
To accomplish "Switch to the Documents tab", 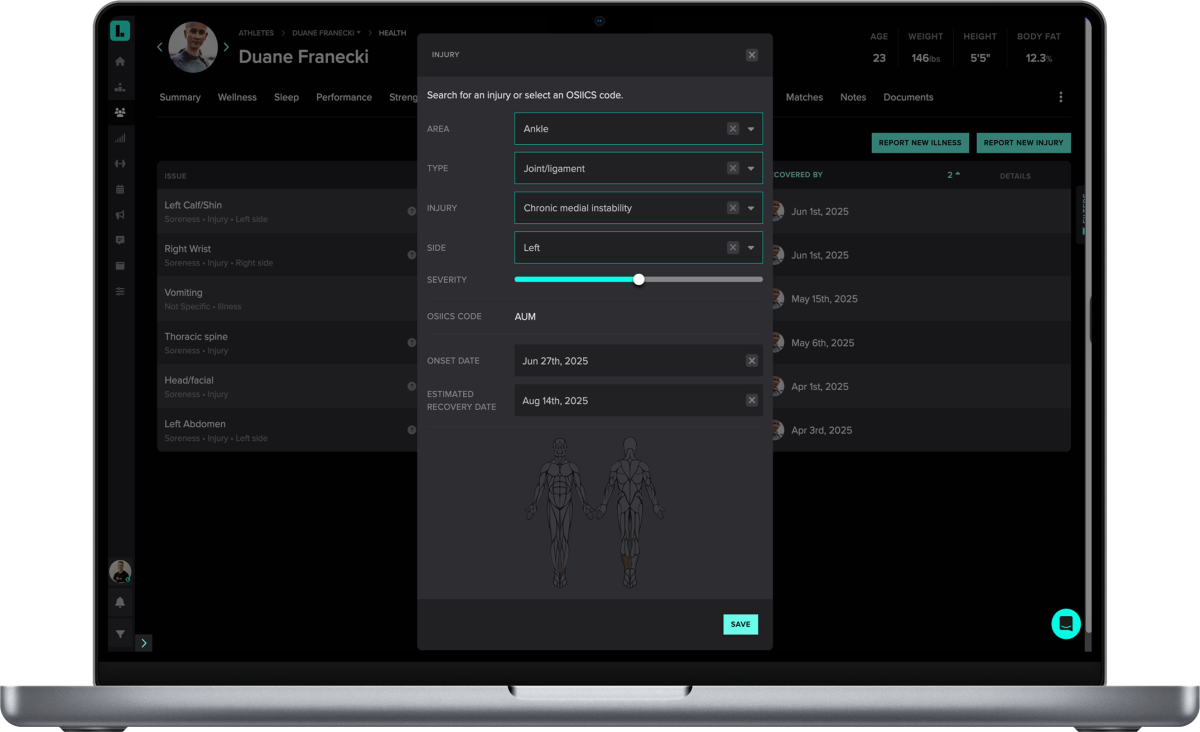I will [908, 97].
